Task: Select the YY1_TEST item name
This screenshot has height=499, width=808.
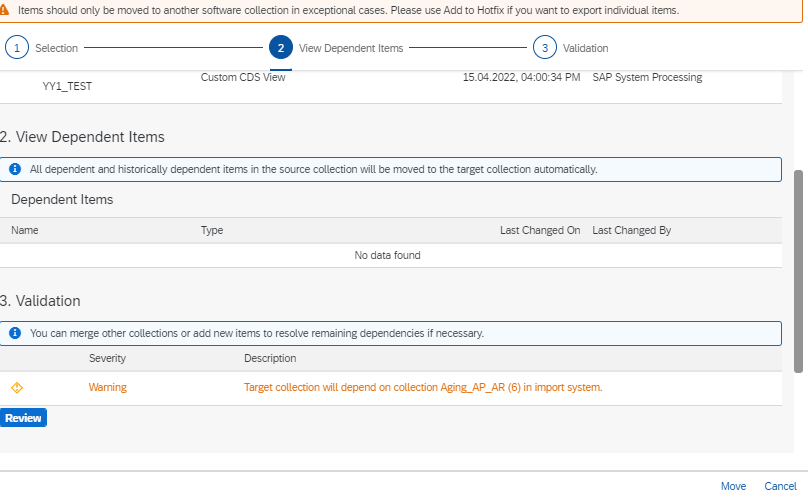Action: coord(67,86)
